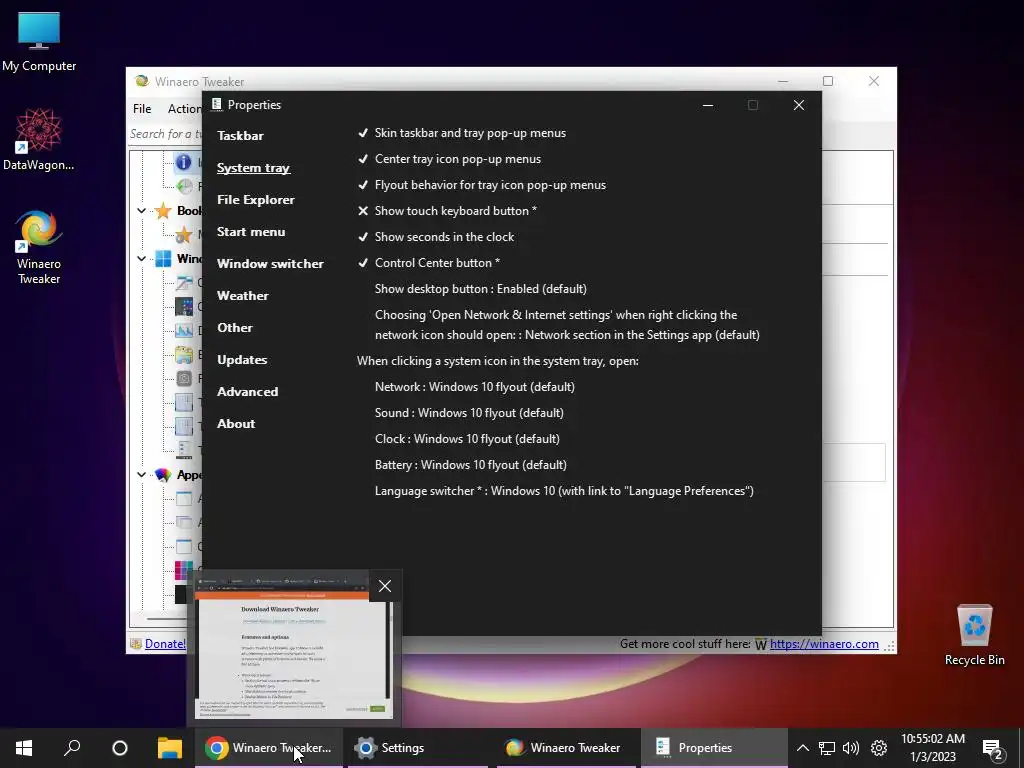
Task: Open DataWagon desktop shortcut
Action: (x=39, y=139)
